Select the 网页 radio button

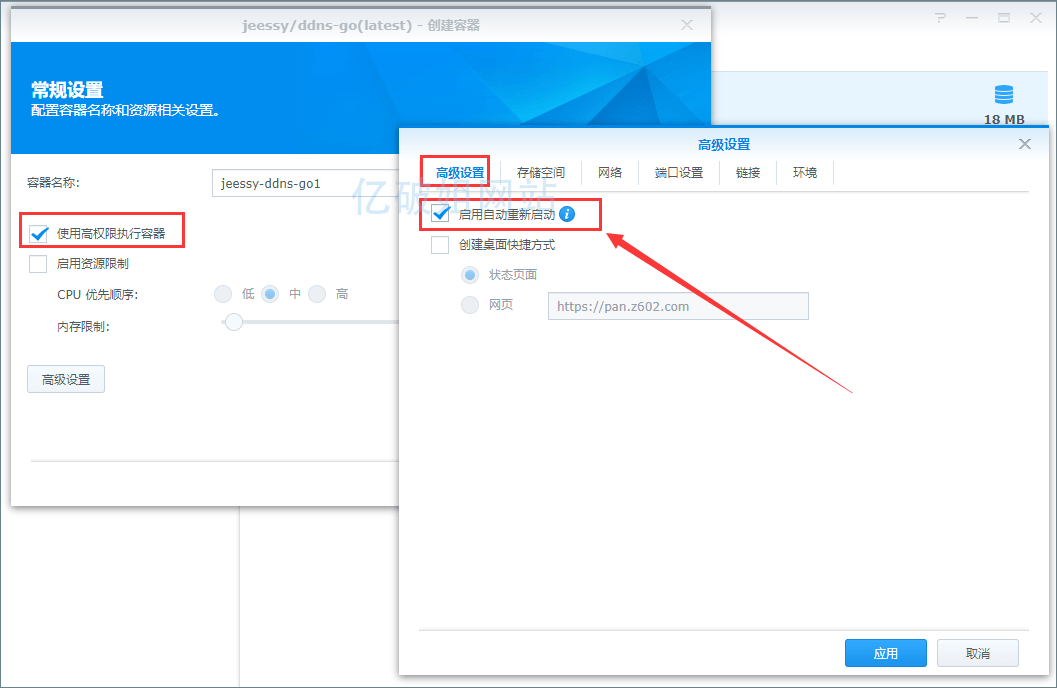469,305
